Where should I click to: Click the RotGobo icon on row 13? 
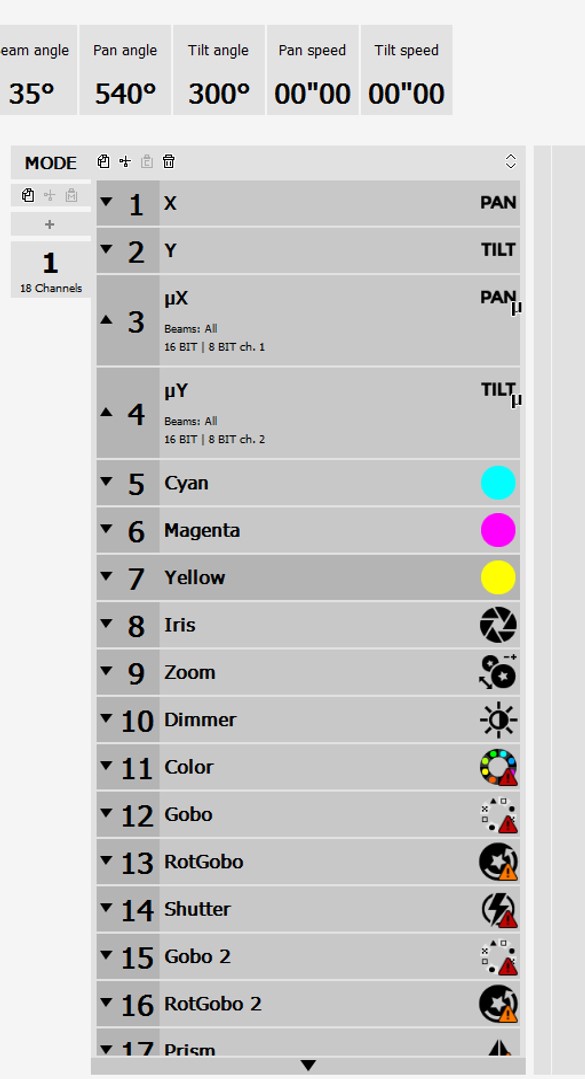pos(498,862)
